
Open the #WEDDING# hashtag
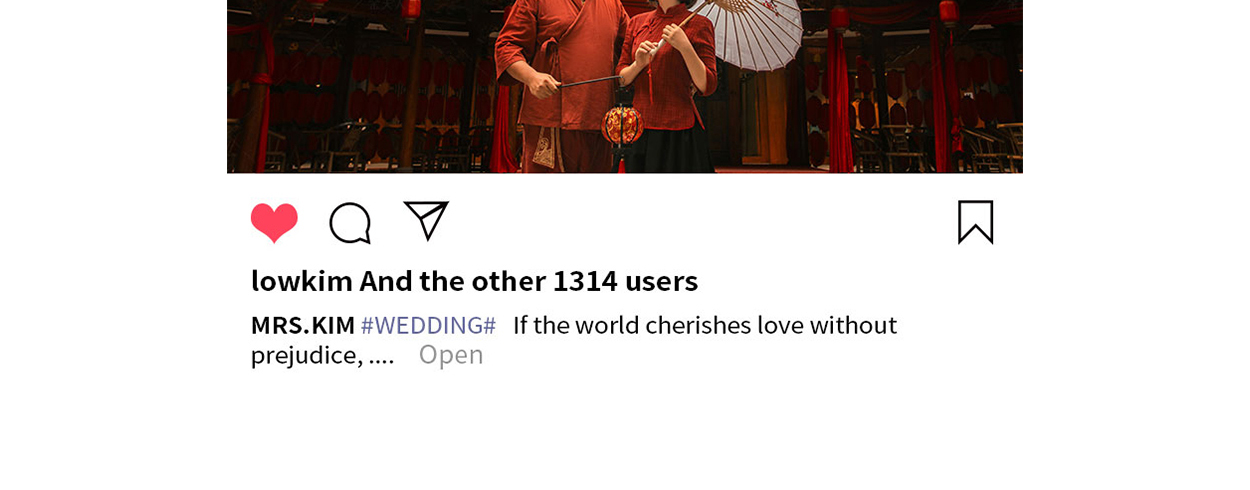pos(428,325)
